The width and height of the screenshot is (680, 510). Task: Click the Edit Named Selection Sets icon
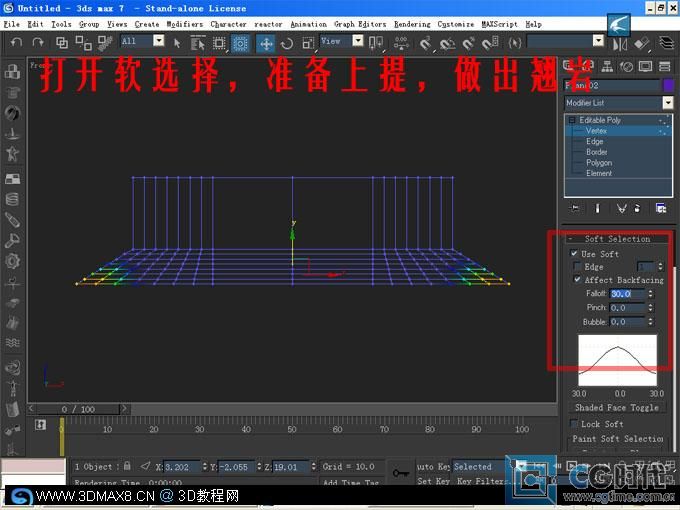tap(515, 42)
